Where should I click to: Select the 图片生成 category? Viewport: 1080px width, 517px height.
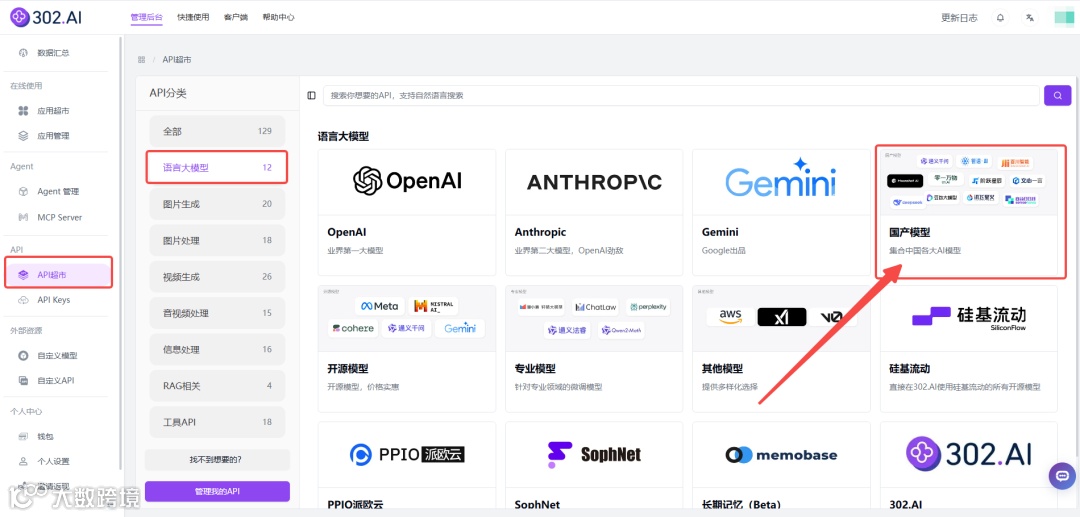(217, 204)
